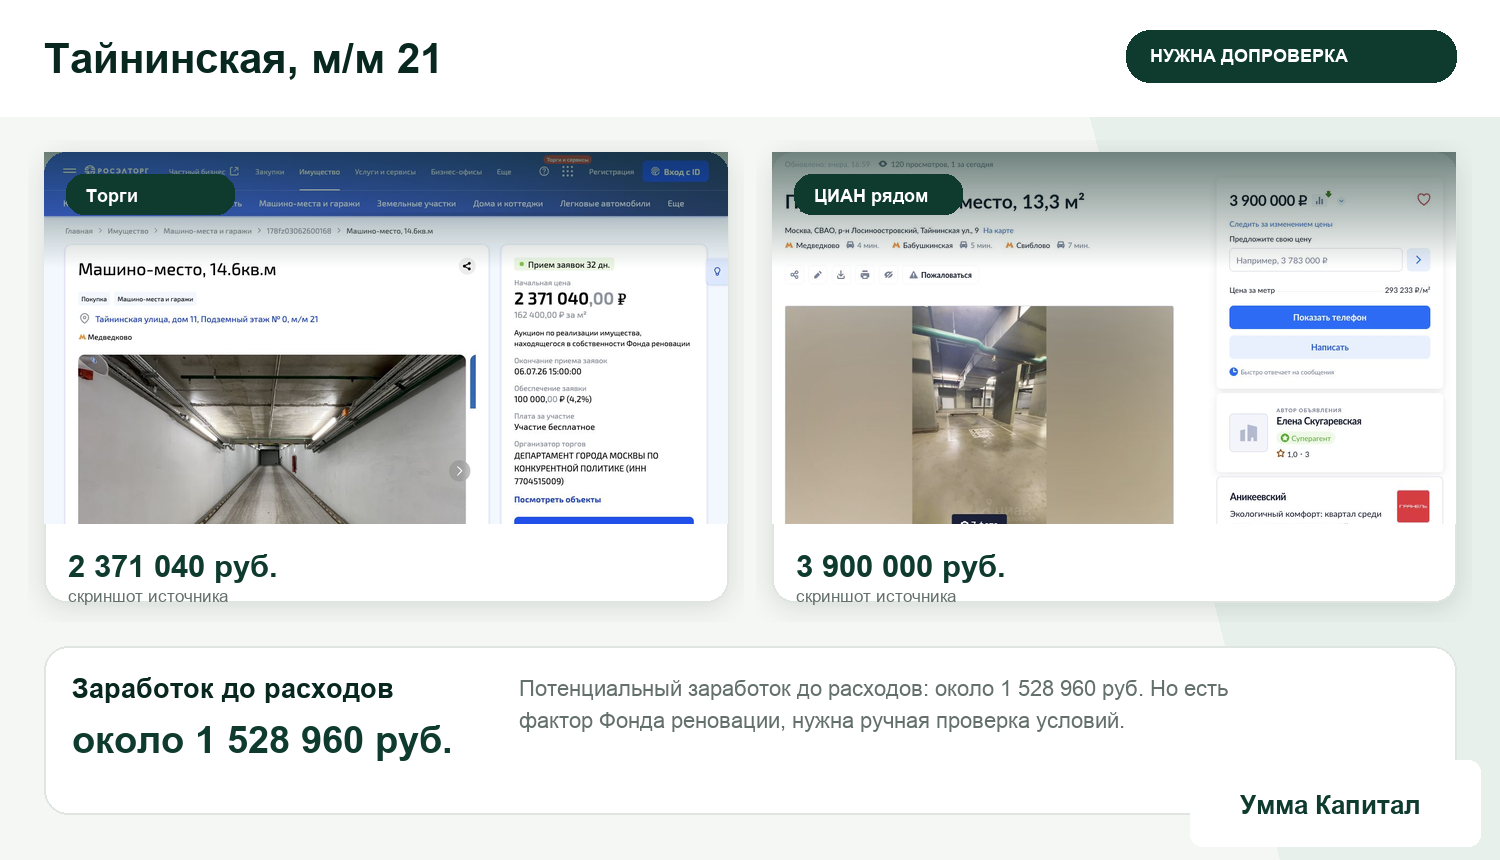Click the НУЖНА ДОПРОВЕРКА status badge
Viewport: 1500px width, 860px height.
tap(1291, 56)
